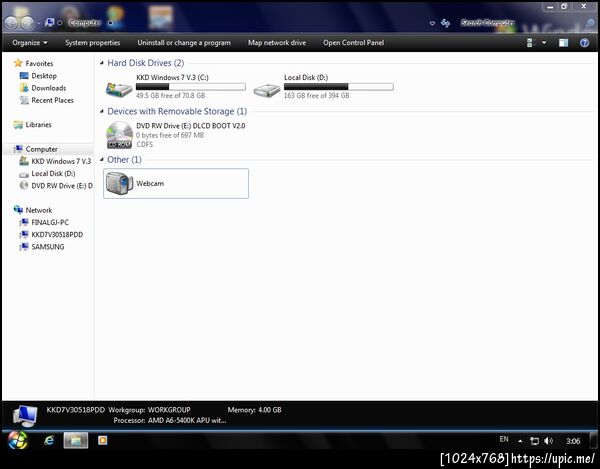This screenshot has height=469, width=600.
Task: Open the Local Disk (D:) drive icon
Action: point(267,90)
